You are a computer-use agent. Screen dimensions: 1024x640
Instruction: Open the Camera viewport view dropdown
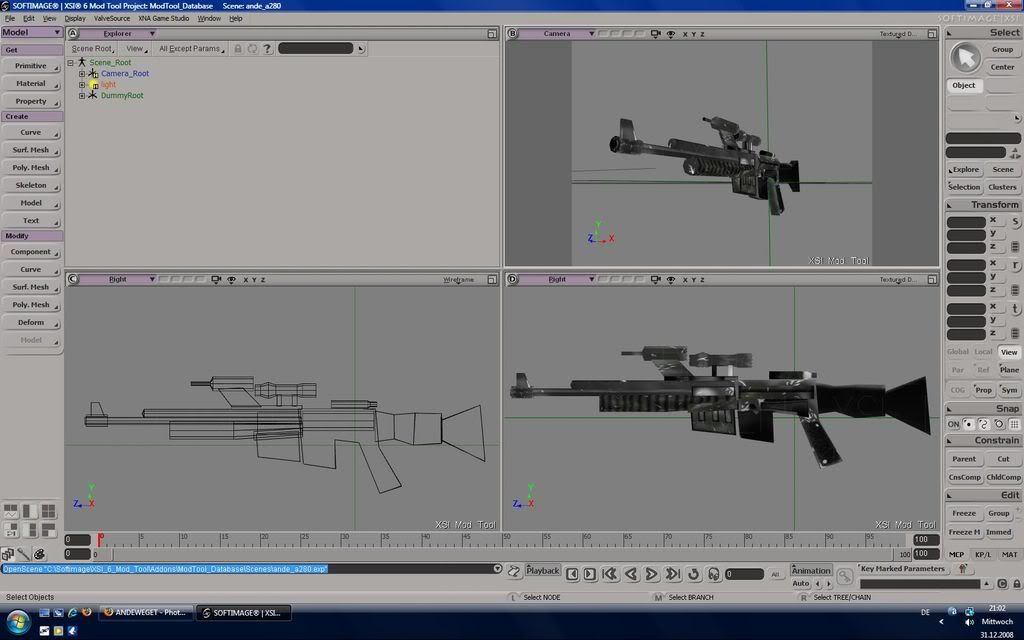(x=557, y=33)
